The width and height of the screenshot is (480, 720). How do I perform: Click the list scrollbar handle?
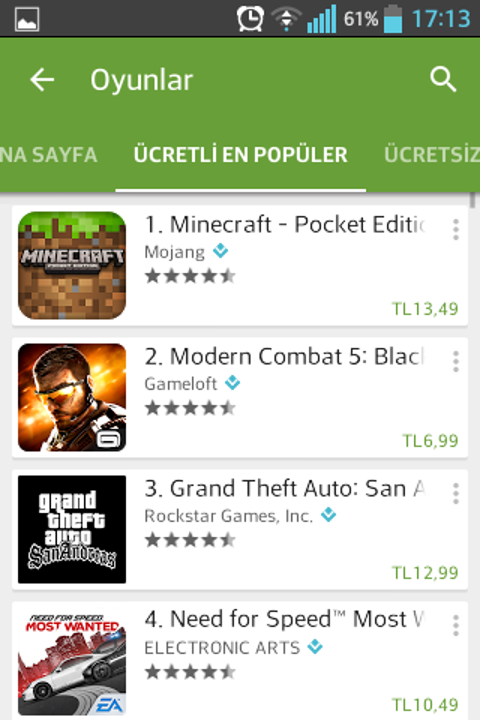[x=473, y=201]
